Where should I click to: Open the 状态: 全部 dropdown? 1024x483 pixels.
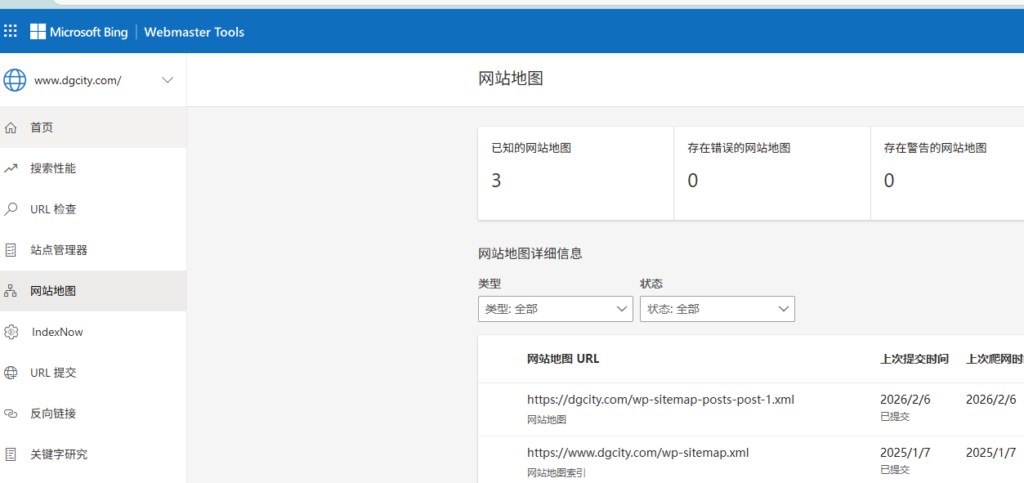(x=717, y=309)
